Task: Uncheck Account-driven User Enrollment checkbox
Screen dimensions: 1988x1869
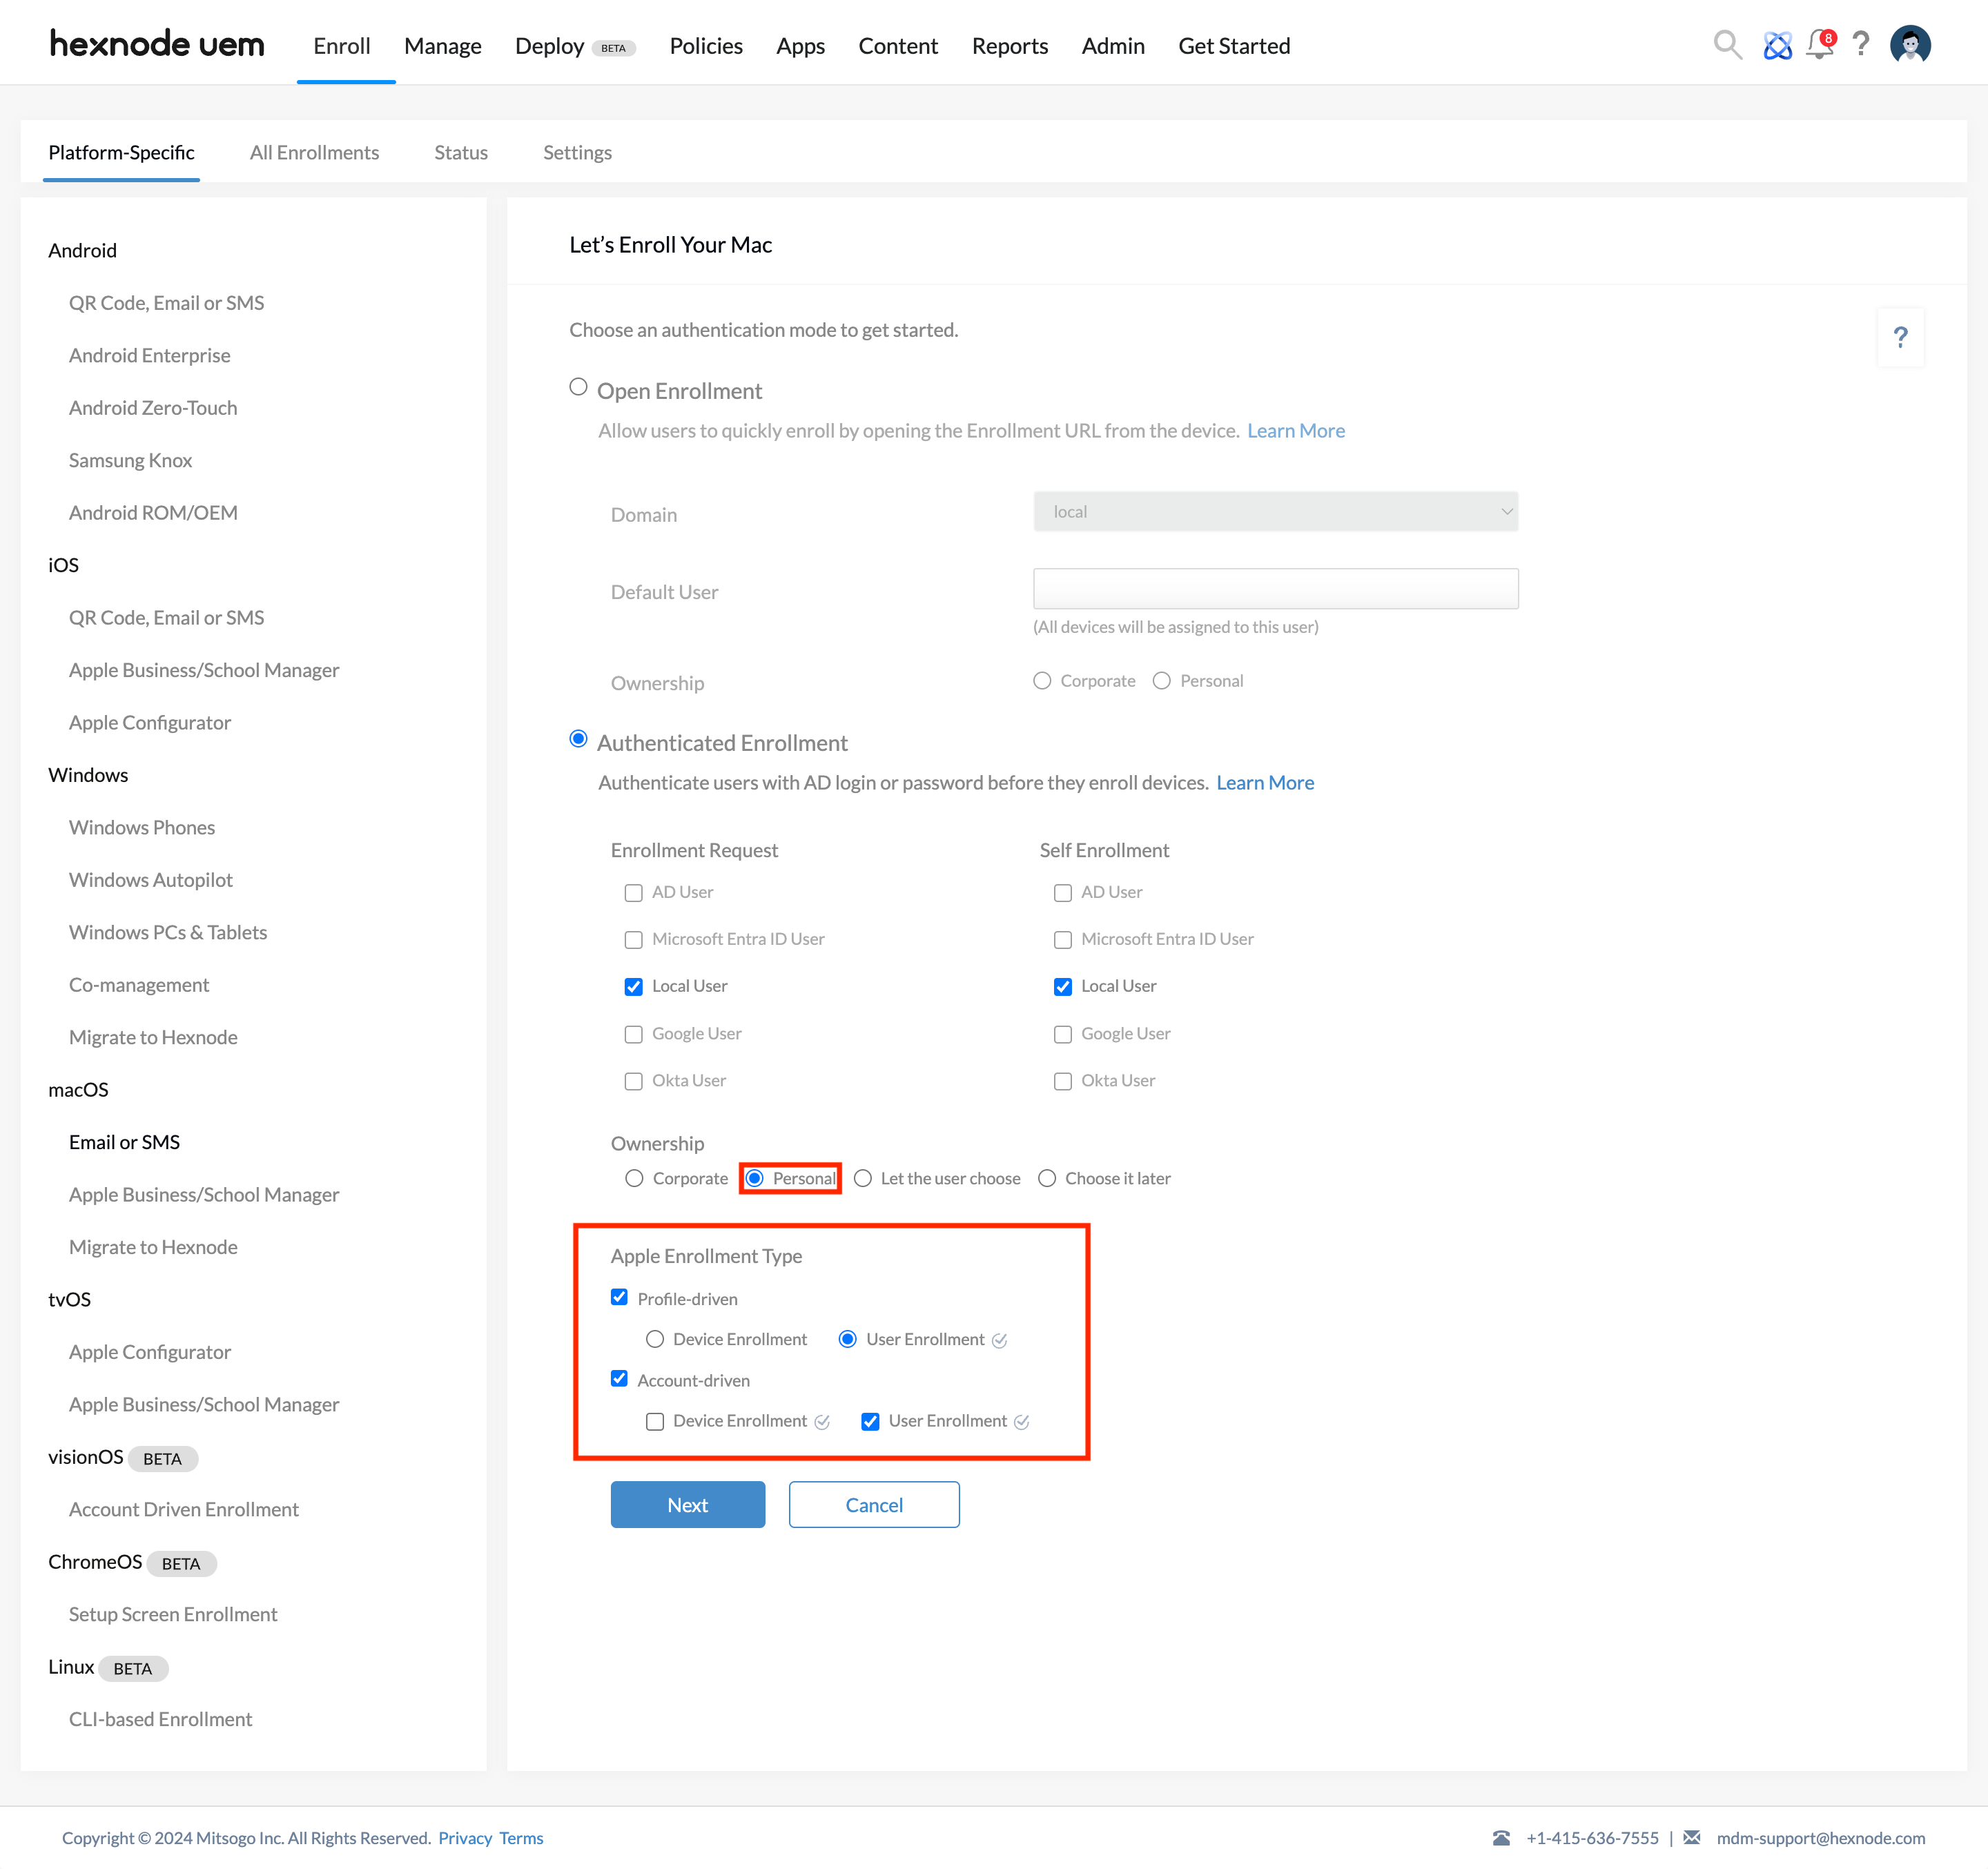Action: tap(870, 1422)
